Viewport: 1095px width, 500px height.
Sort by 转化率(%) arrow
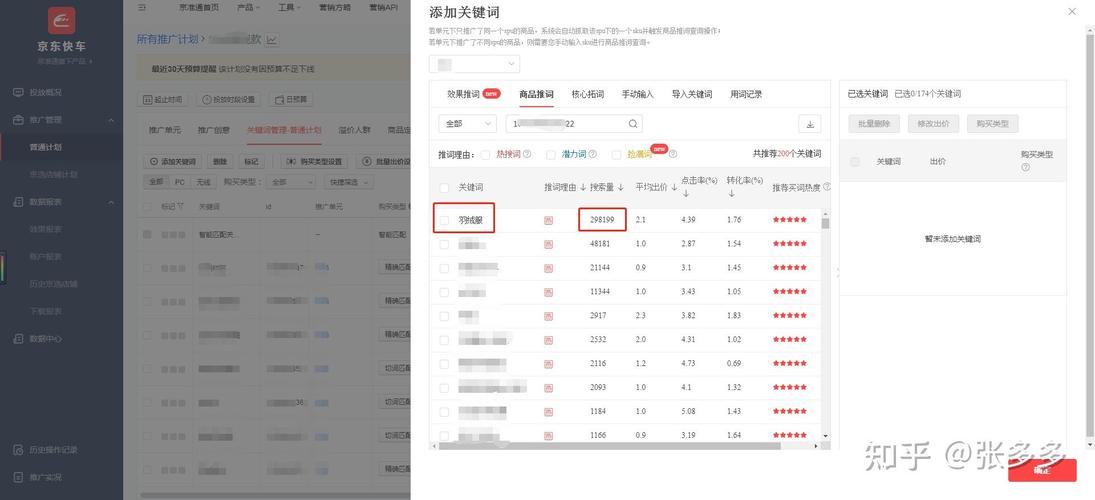[x=730, y=193]
